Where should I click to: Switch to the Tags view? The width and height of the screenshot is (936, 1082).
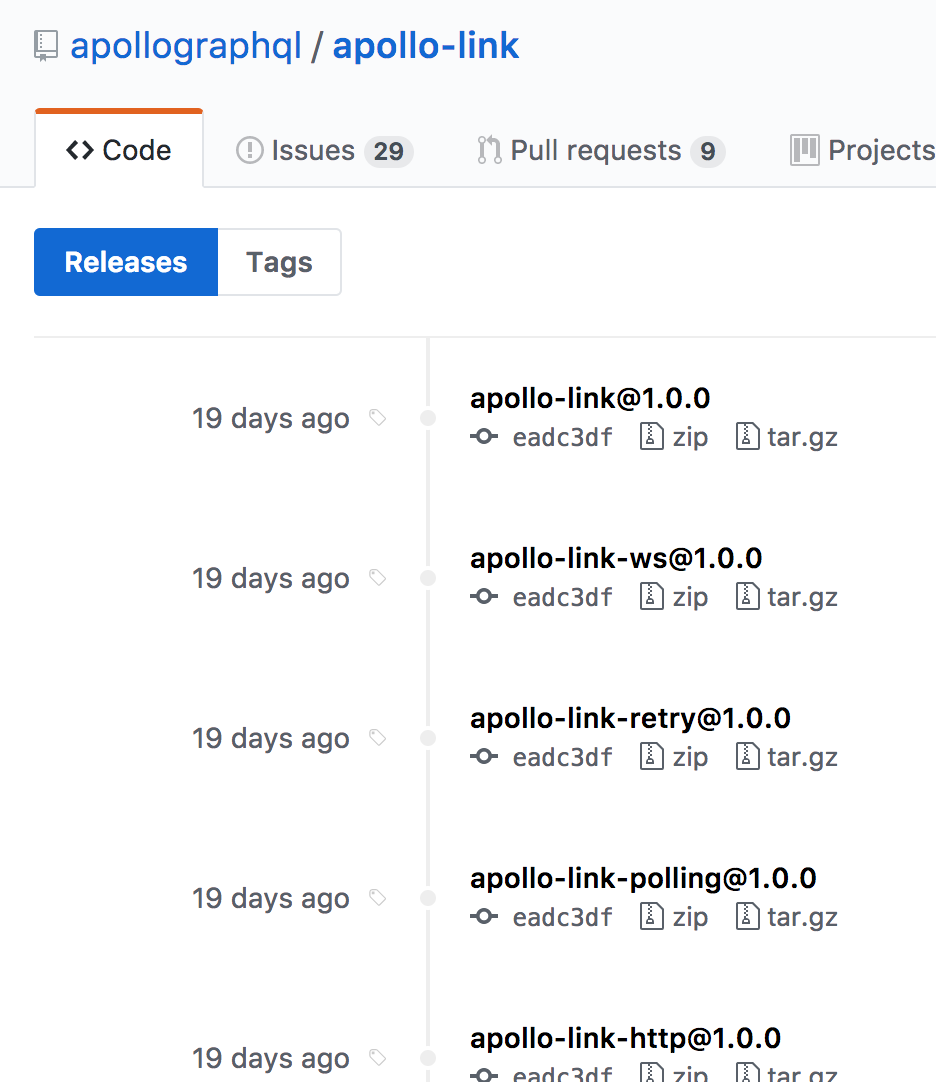279,262
